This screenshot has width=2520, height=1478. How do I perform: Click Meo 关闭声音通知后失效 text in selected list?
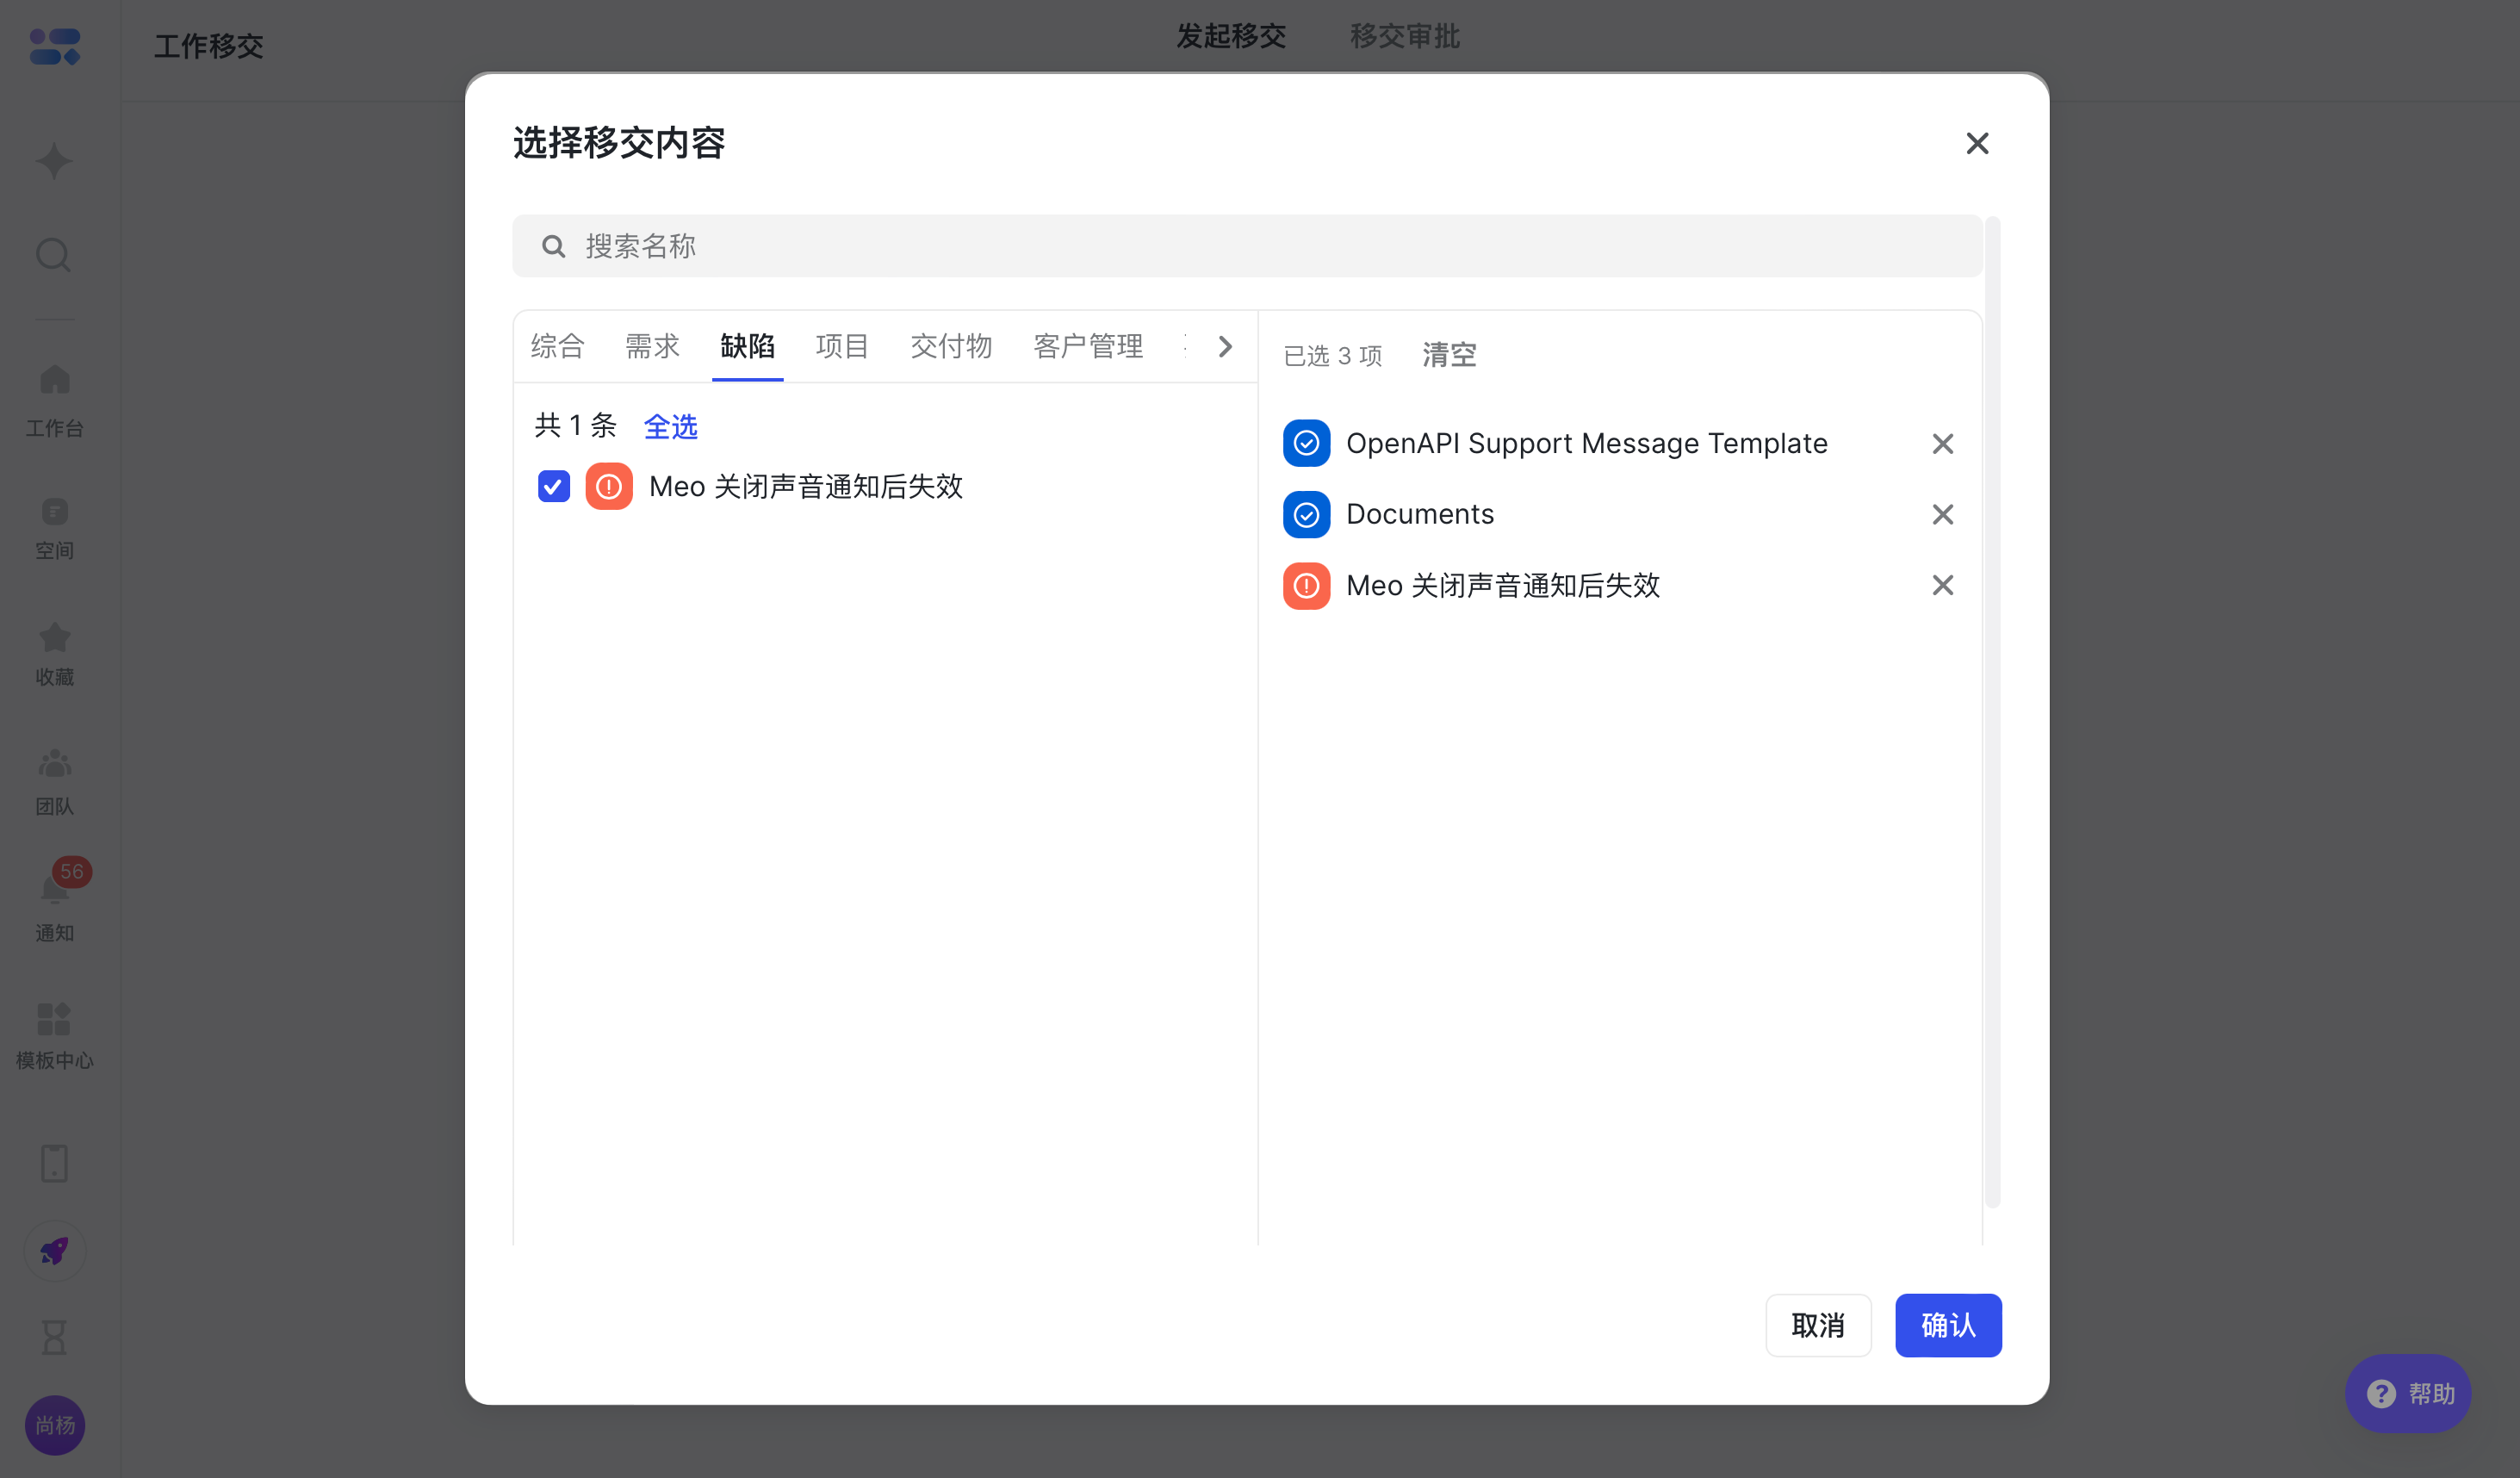[1503, 585]
